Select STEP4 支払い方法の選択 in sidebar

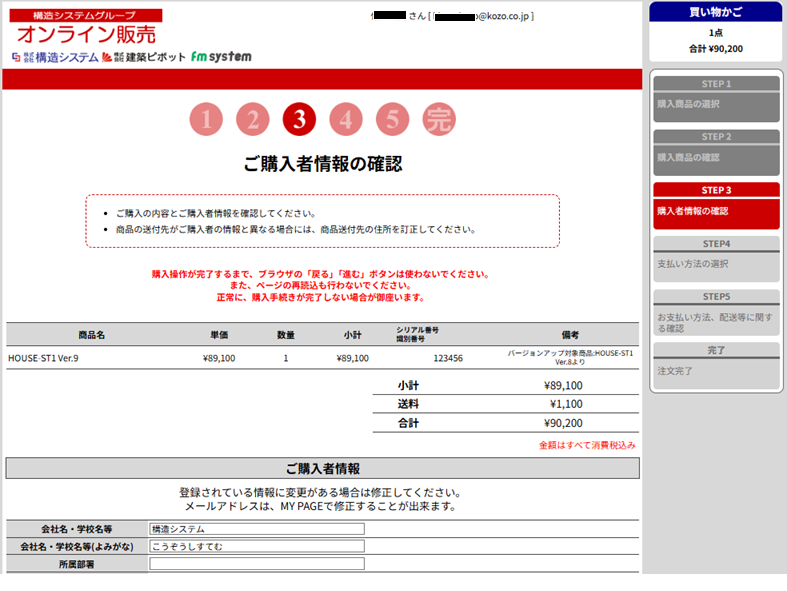[715, 259]
